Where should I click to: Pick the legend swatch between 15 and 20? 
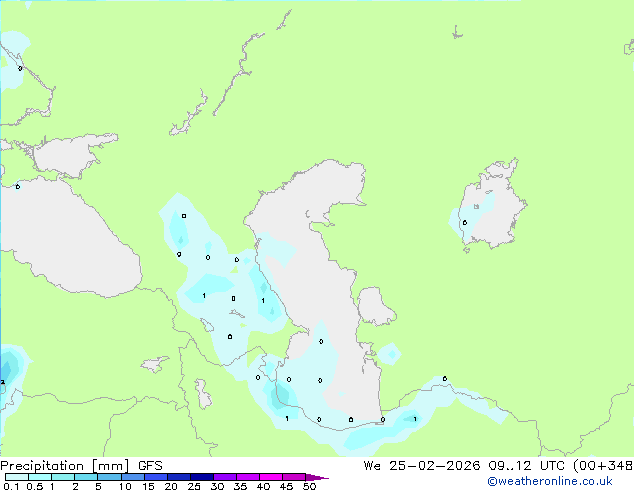(156, 477)
